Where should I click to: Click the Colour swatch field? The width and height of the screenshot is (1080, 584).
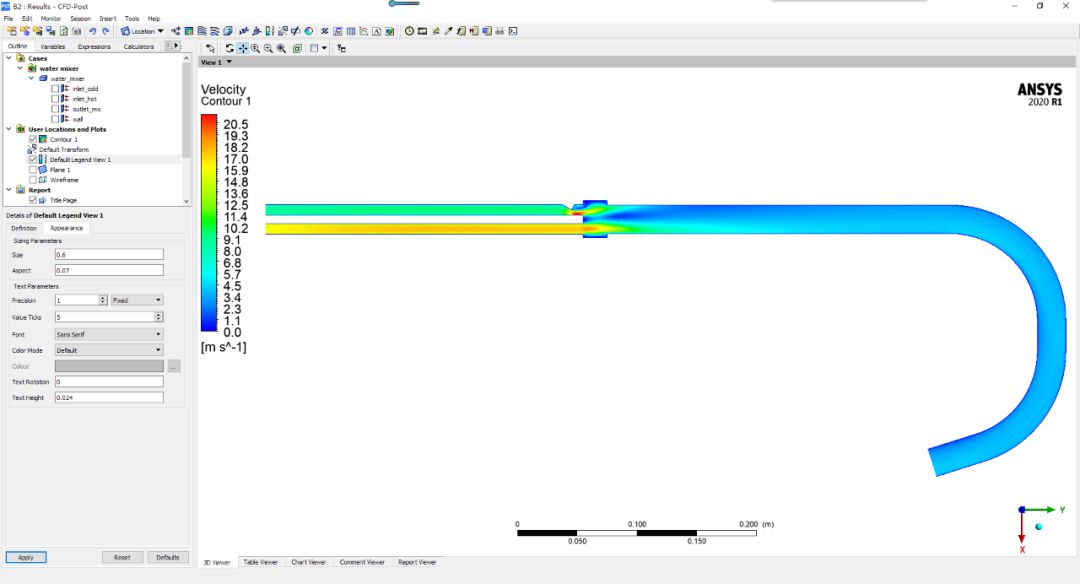pos(109,366)
